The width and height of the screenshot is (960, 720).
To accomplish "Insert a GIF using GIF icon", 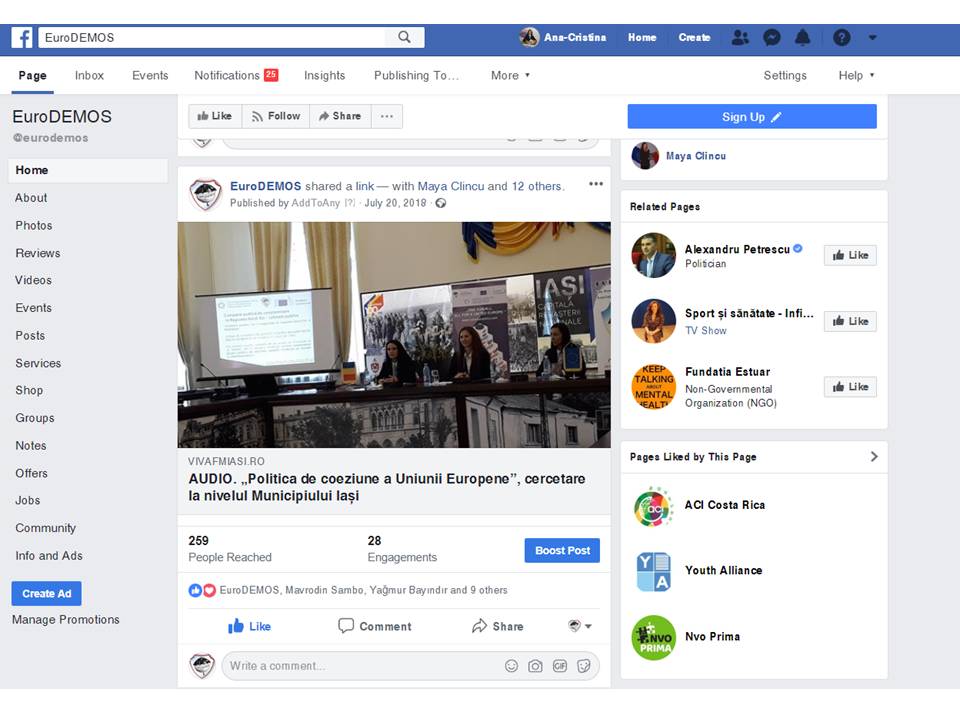I will (560, 666).
